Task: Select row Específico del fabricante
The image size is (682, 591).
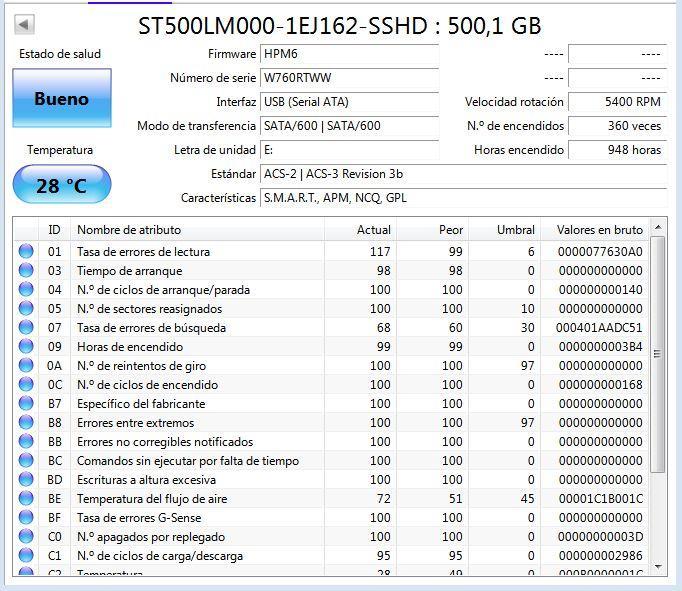Action: click(331, 404)
